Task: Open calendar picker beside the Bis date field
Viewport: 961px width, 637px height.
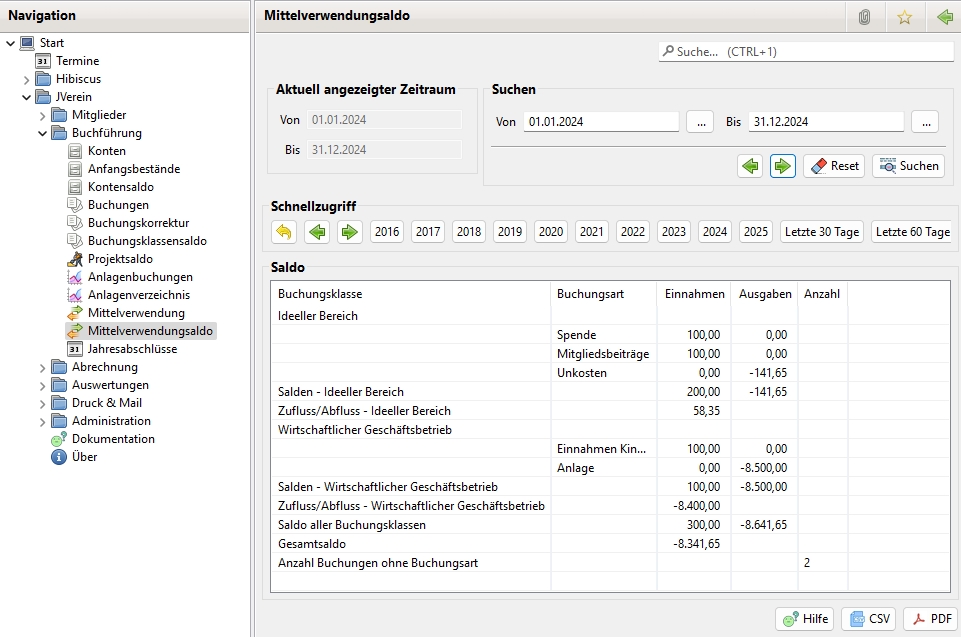Action: coord(925,121)
